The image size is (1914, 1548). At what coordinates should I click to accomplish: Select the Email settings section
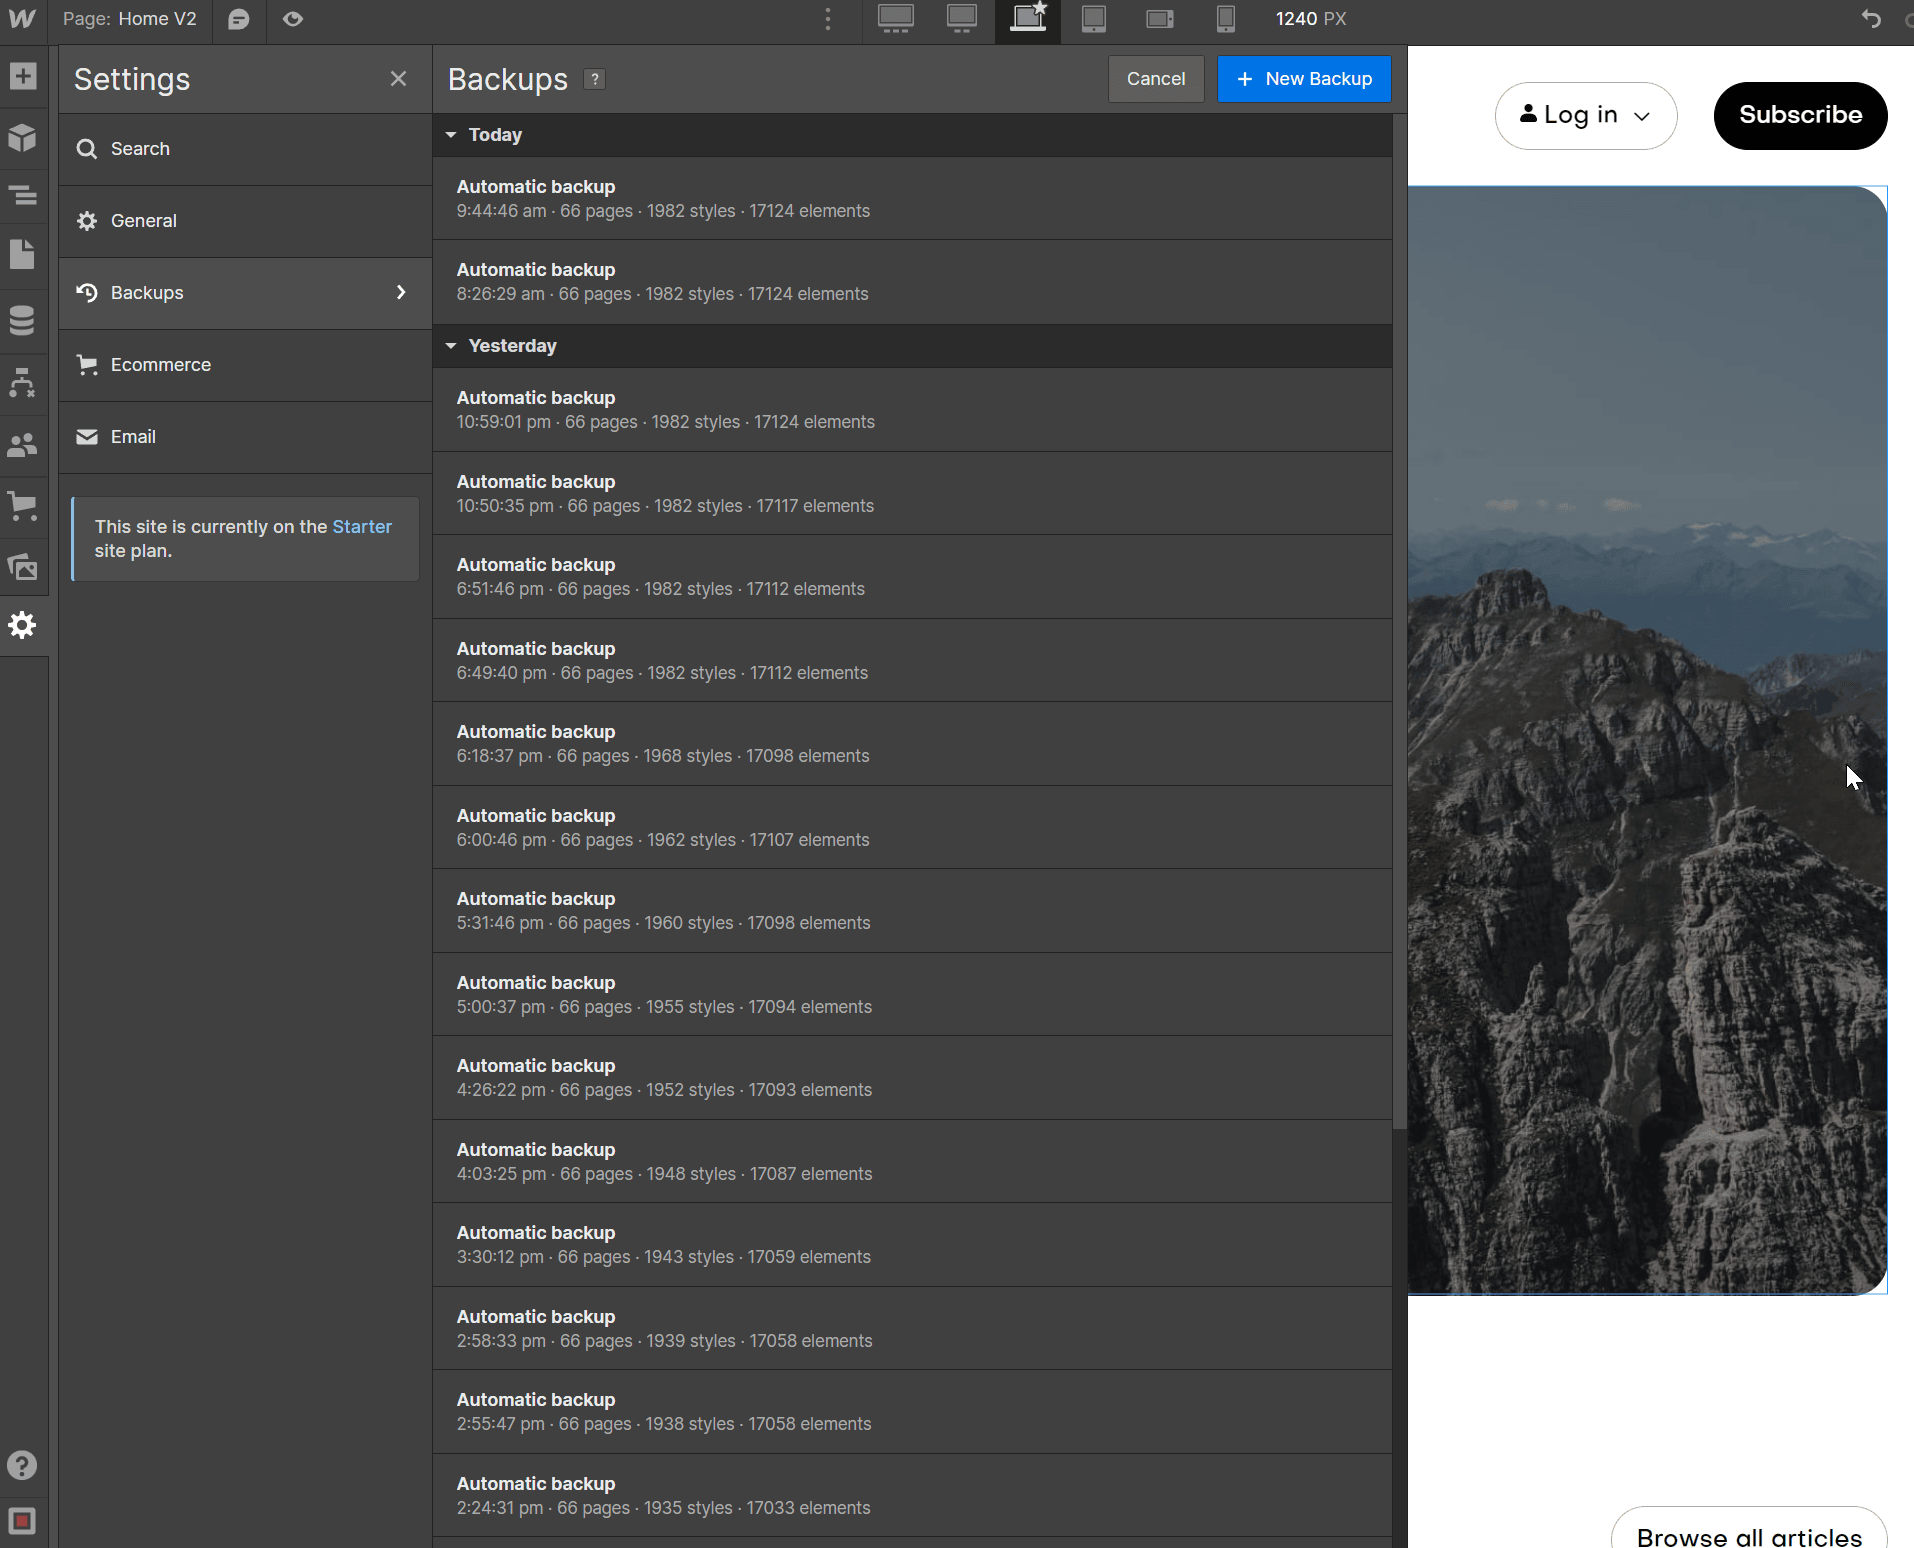click(133, 437)
